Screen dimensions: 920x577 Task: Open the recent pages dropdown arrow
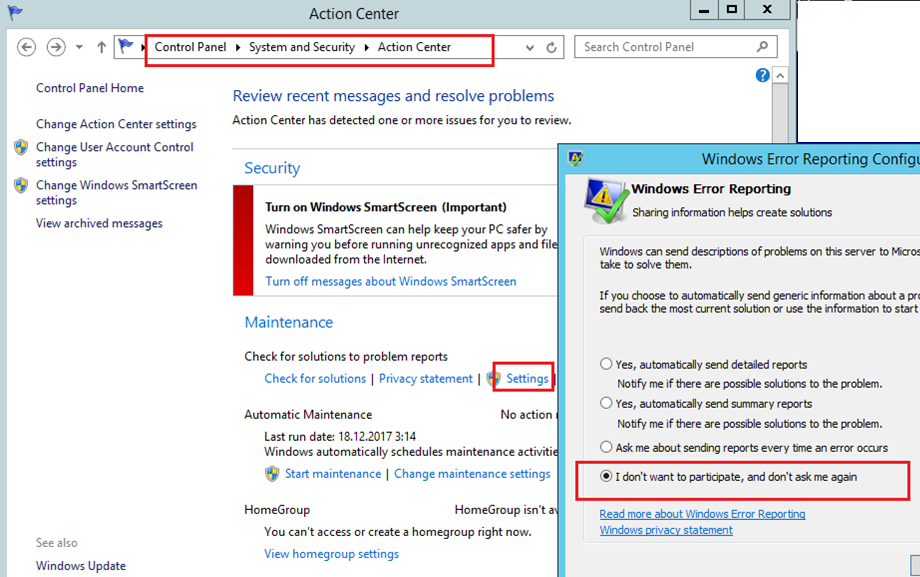(78, 46)
